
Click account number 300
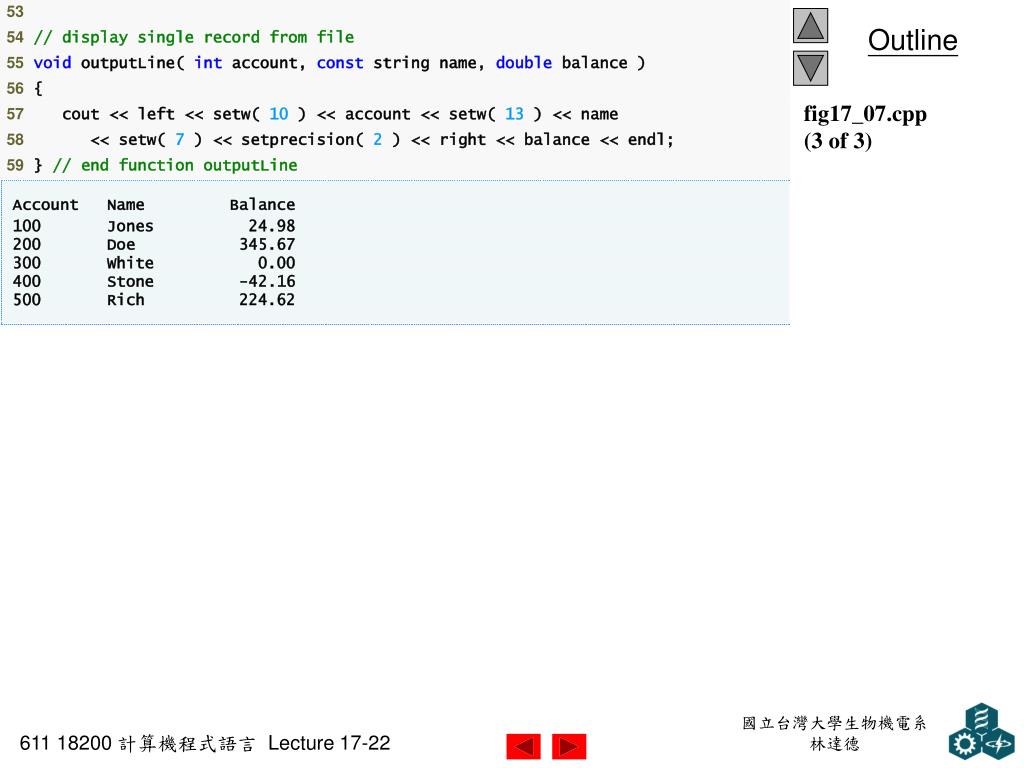coord(27,263)
